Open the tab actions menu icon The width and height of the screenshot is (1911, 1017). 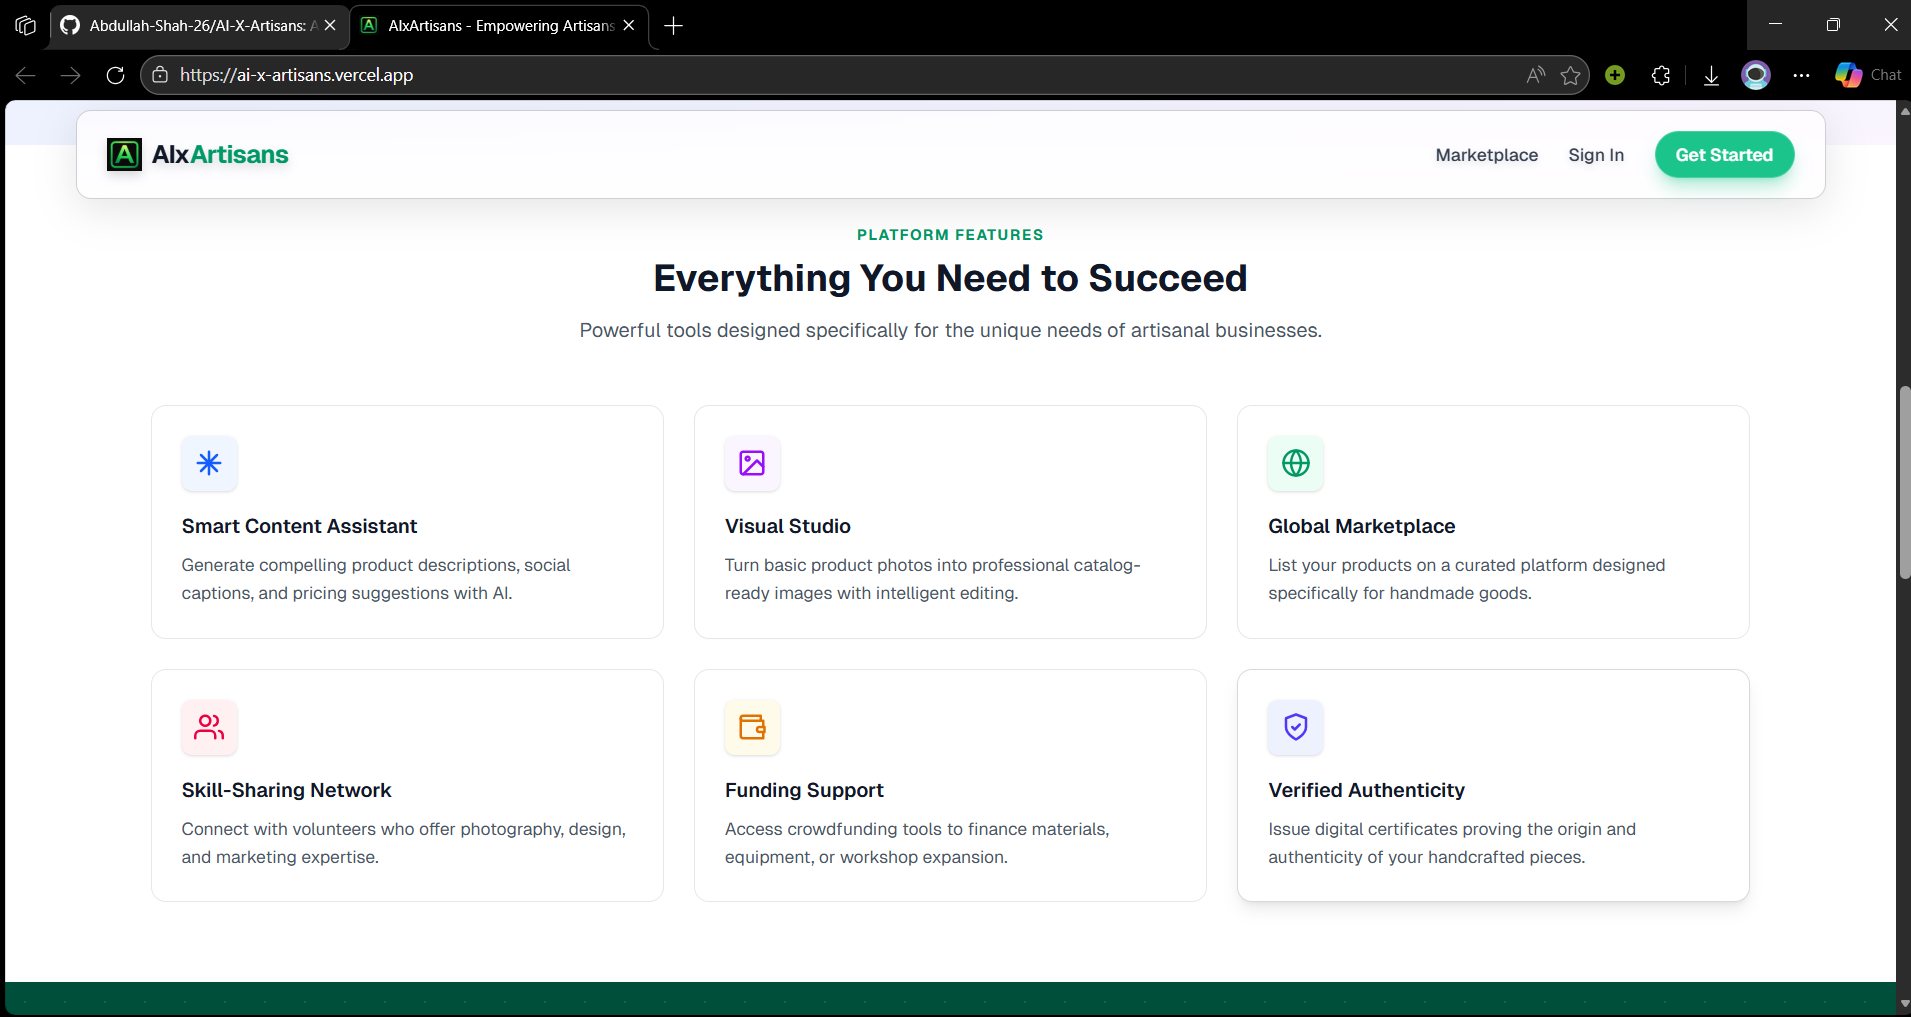pos(26,25)
